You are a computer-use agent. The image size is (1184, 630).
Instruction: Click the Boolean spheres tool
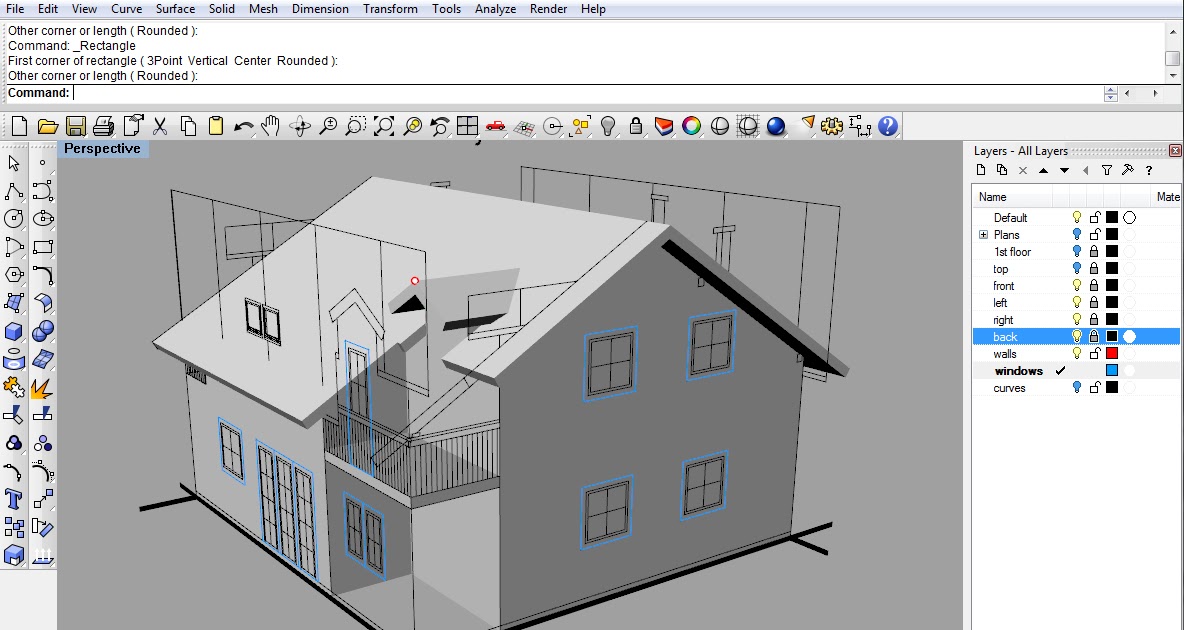point(43,331)
